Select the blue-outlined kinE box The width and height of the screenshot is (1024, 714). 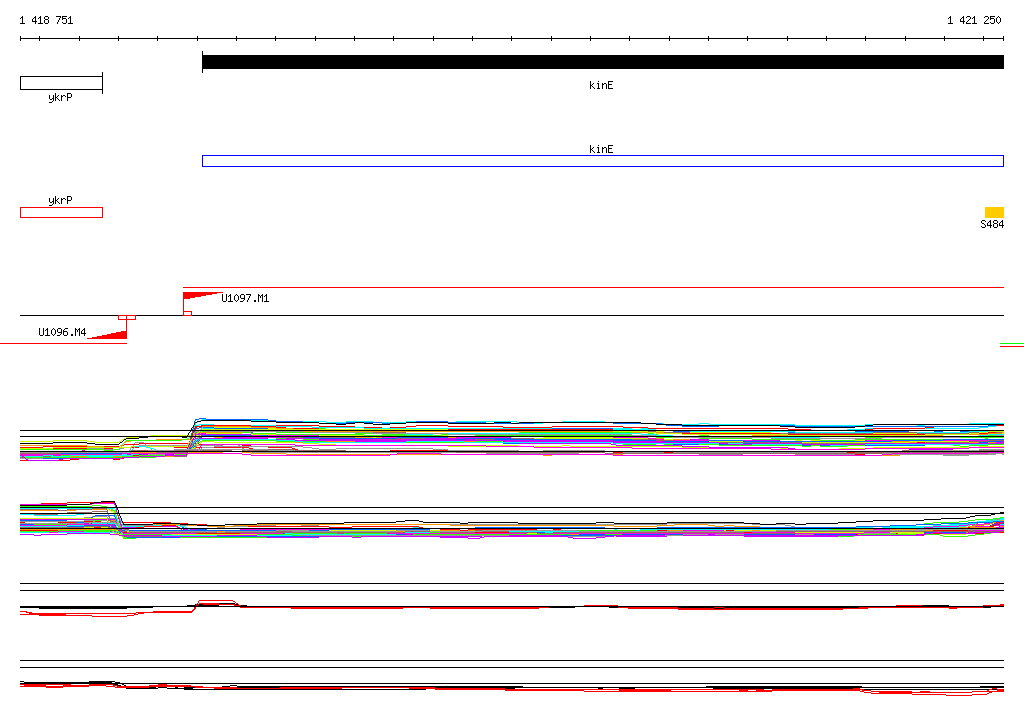click(603, 161)
